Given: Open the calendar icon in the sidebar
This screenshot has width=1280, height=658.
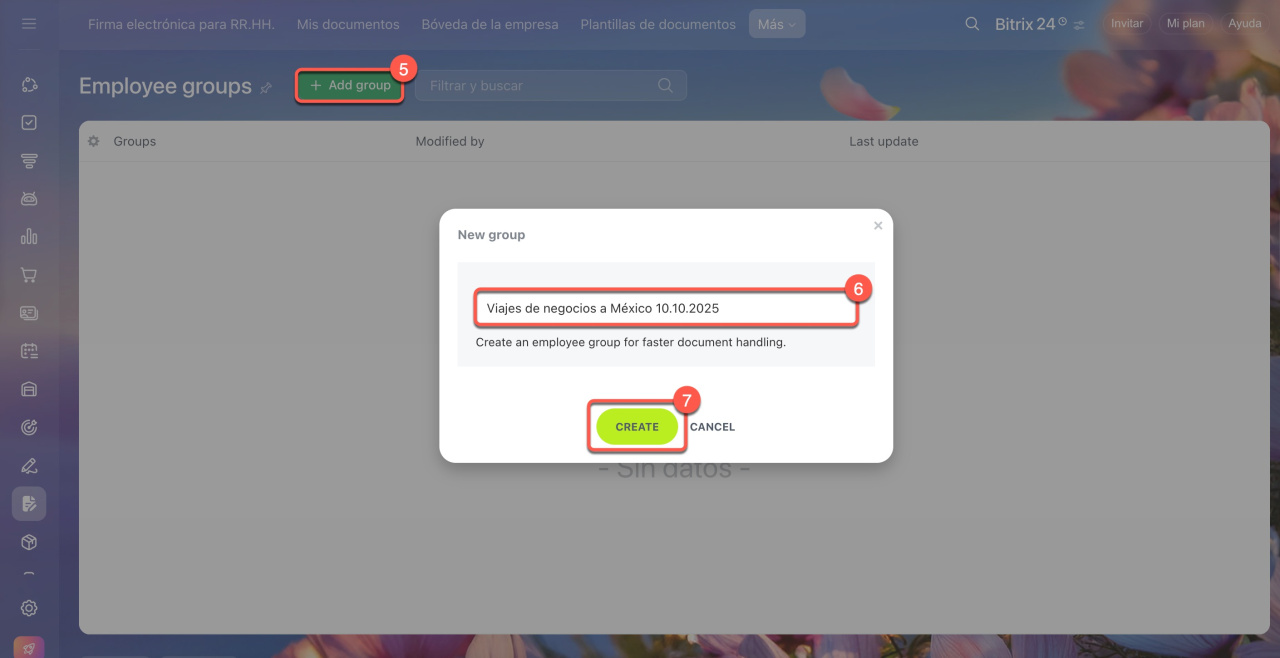Looking at the screenshot, I should 29,350.
